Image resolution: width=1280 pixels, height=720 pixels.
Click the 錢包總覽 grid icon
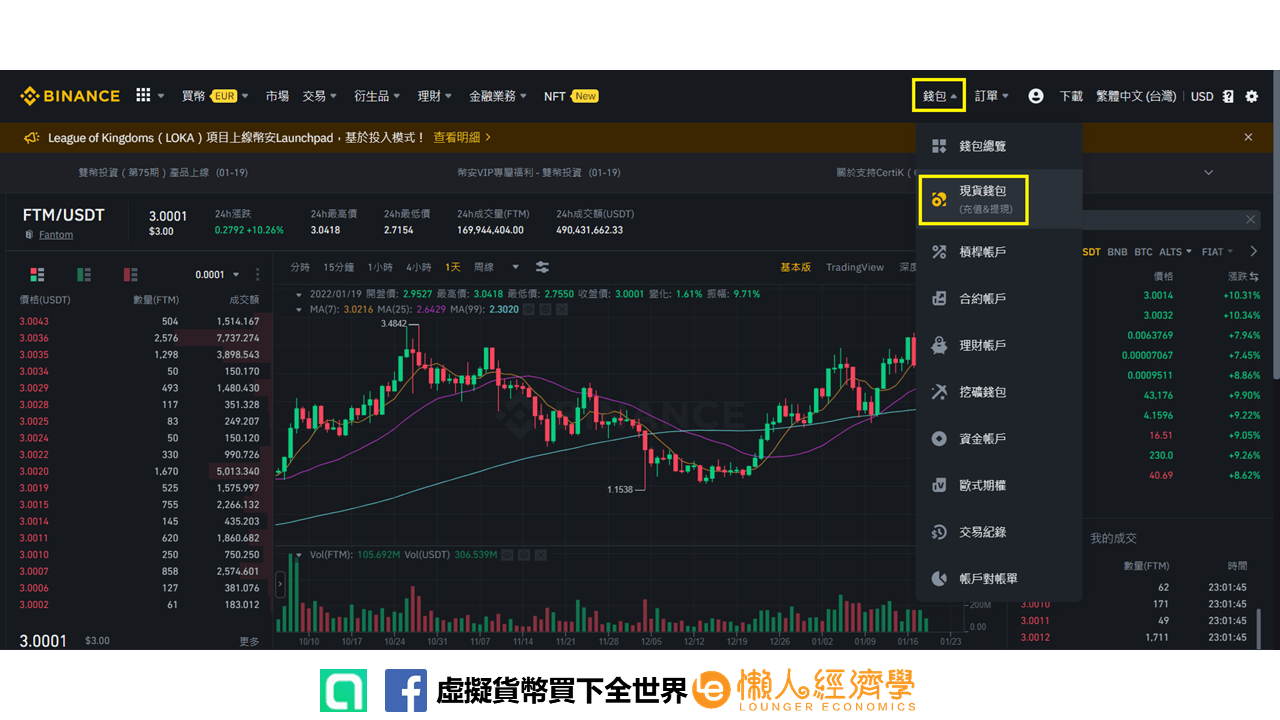pyautogui.click(x=939, y=146)
